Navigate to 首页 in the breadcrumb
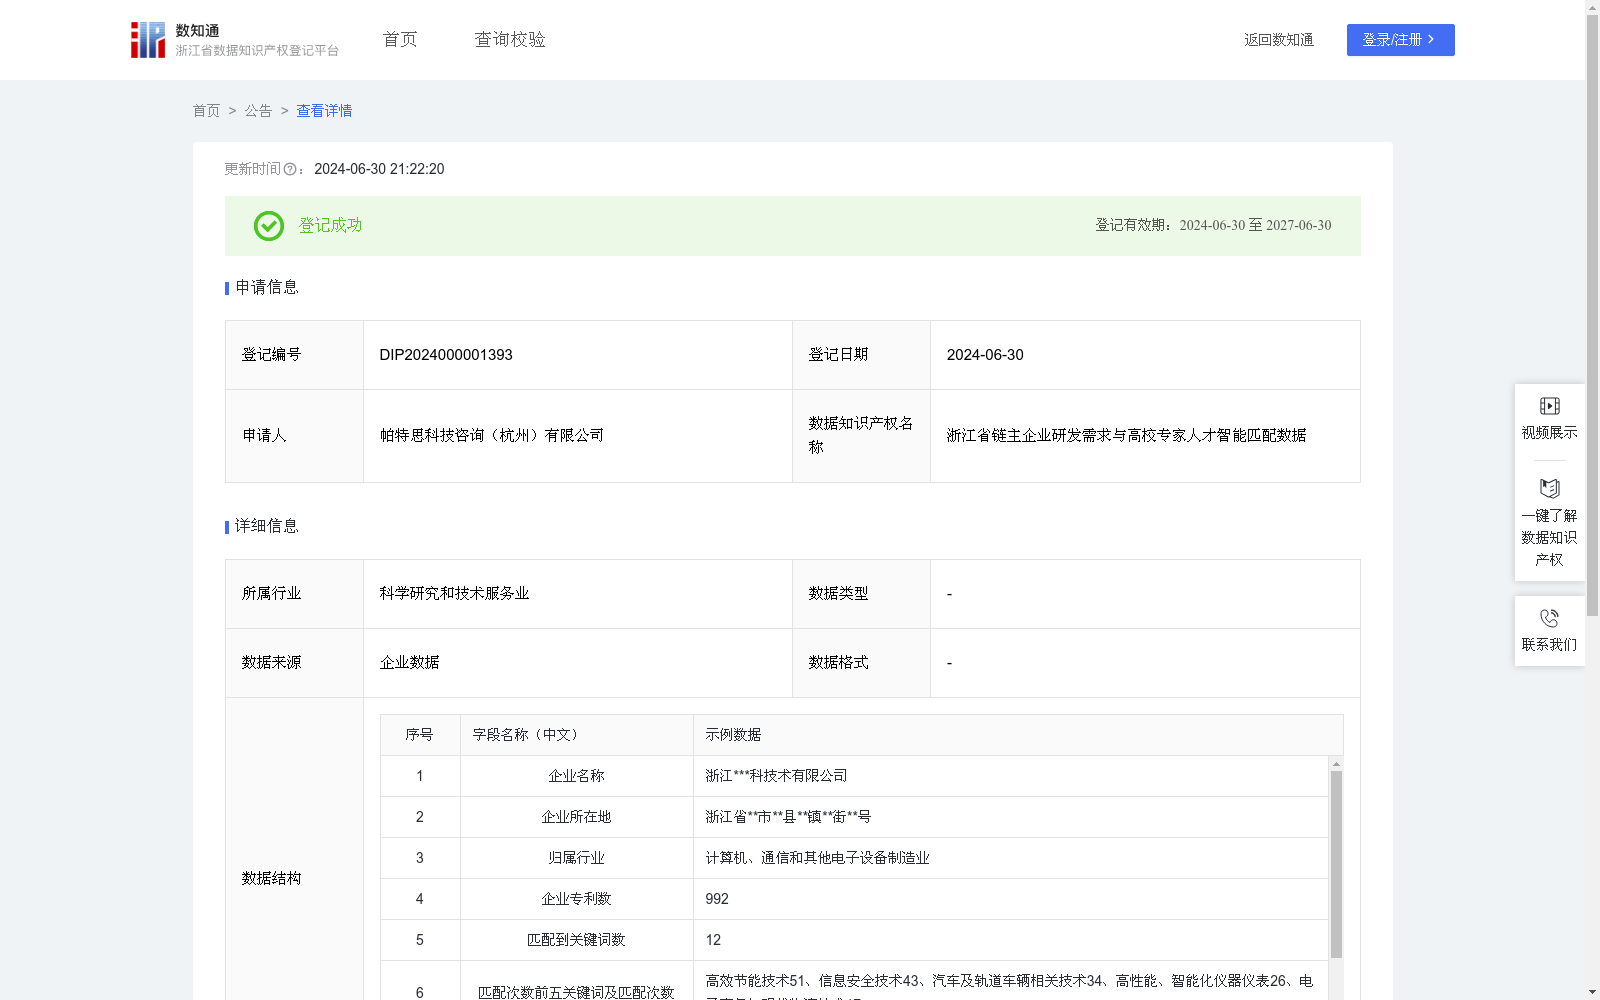1600x1000 pixels. click(x=206, y=111)
